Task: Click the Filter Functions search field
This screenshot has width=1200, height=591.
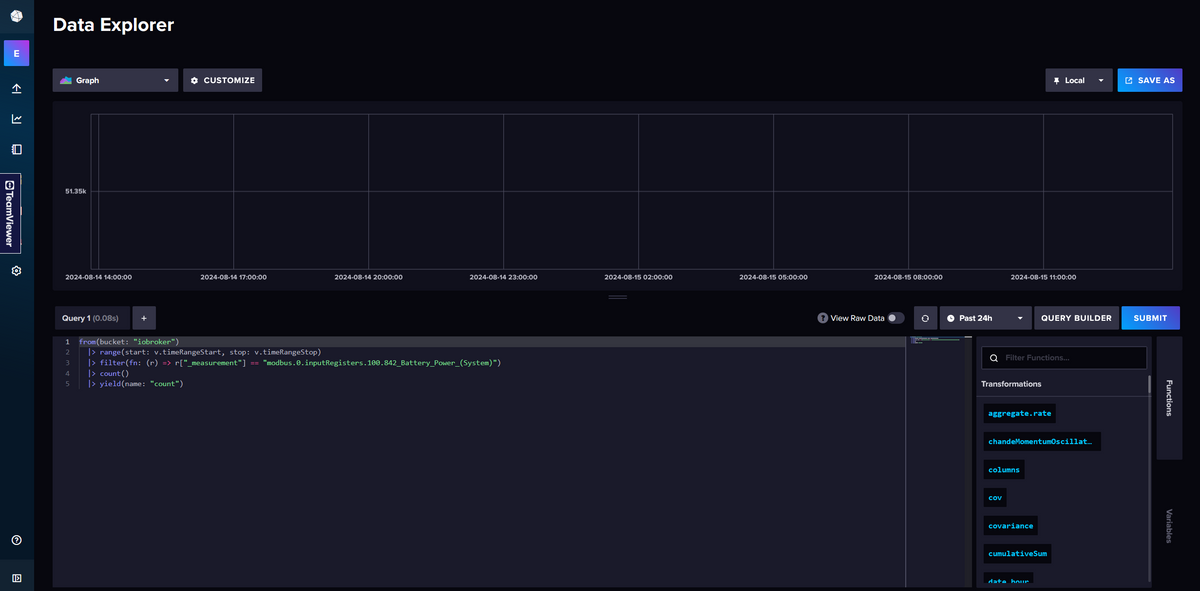Action: [x=1063, y=358]
